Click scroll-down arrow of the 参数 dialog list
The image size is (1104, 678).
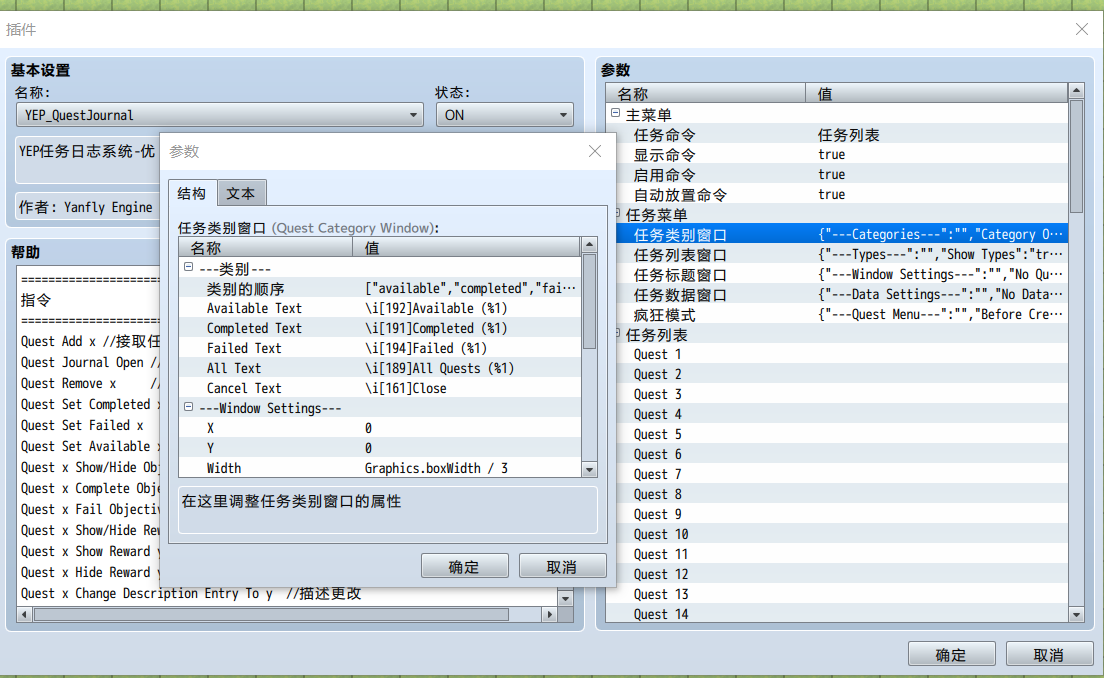point(589,470)
